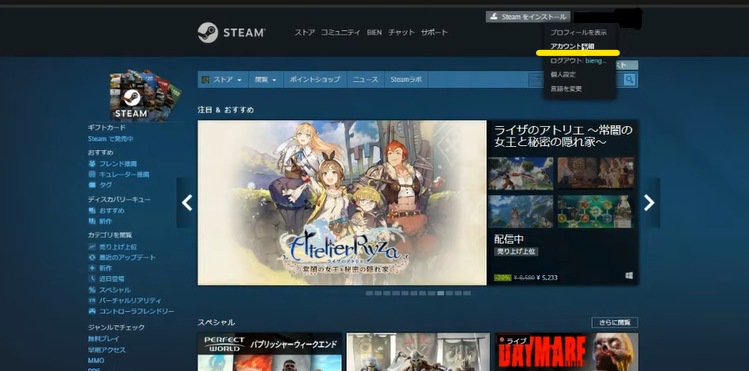
Task: Click the search magnifier icon
Action: (x=630, y=80)
